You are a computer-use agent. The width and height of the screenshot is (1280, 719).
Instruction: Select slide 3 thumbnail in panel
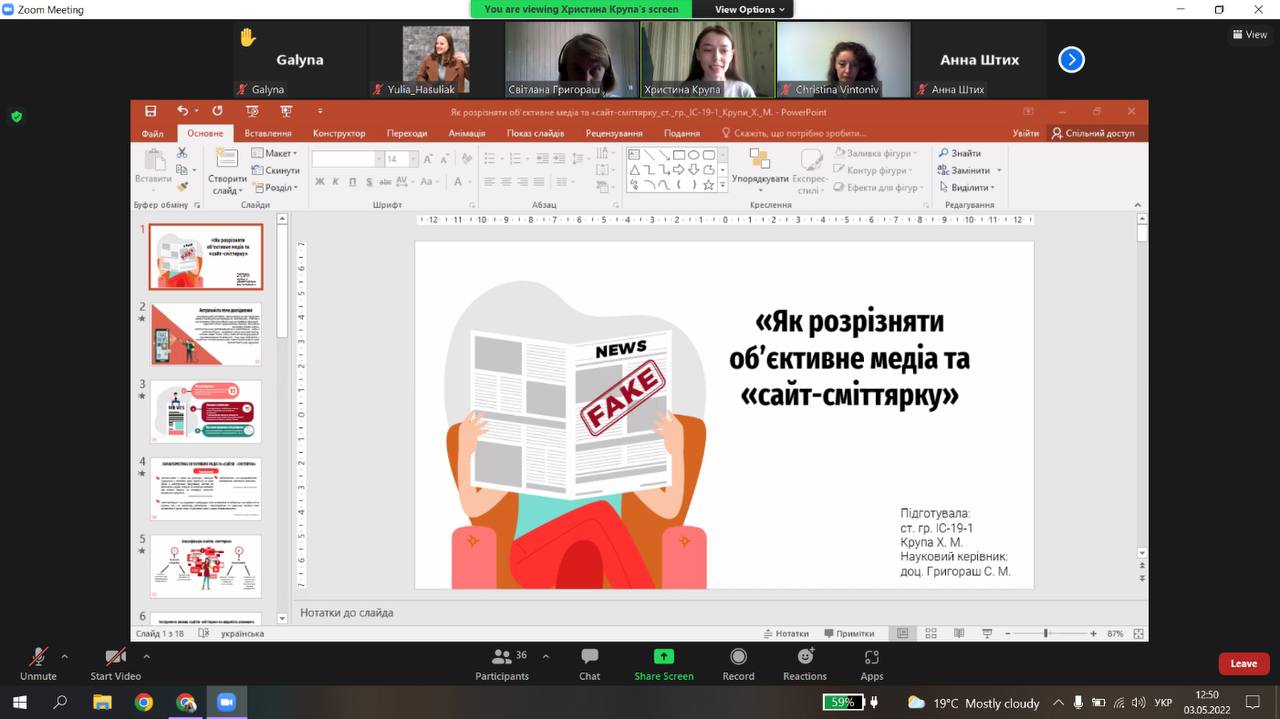pos(205,411)
